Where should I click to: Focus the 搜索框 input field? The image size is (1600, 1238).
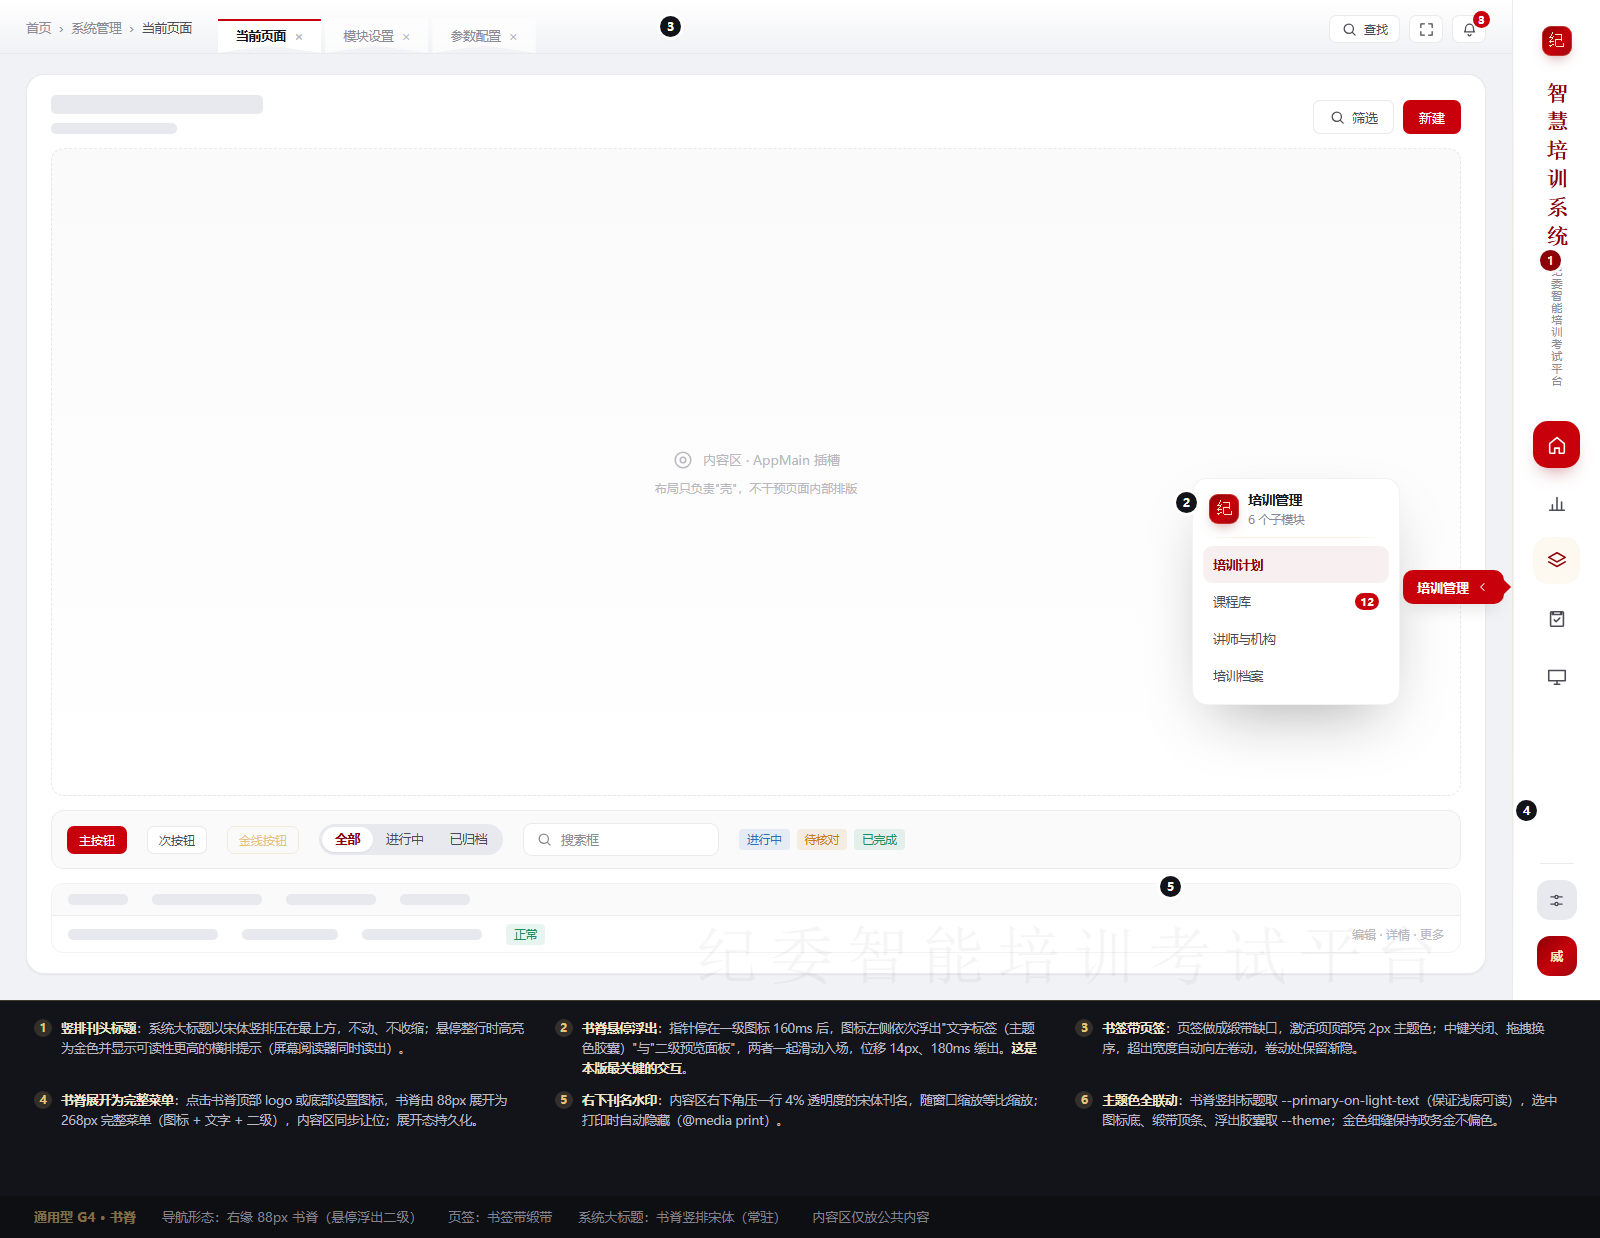coord(621,840)
